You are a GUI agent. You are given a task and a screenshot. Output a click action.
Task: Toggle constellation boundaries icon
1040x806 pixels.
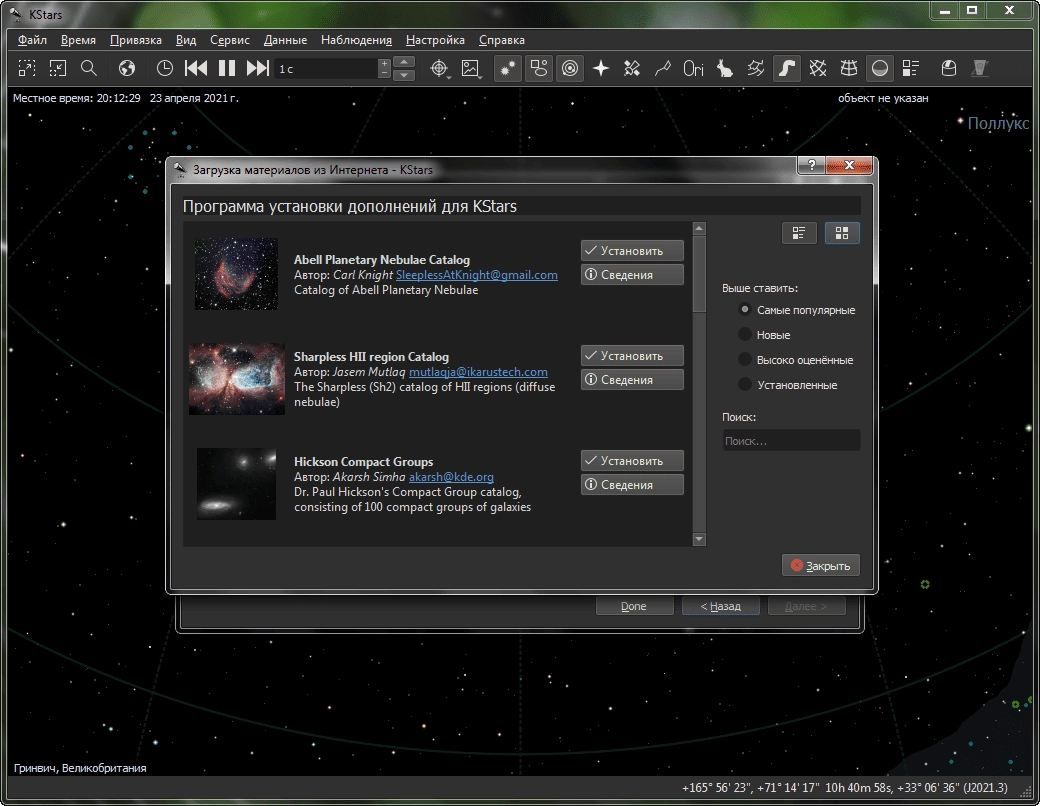pyautogui.click(x=755, y=68)
